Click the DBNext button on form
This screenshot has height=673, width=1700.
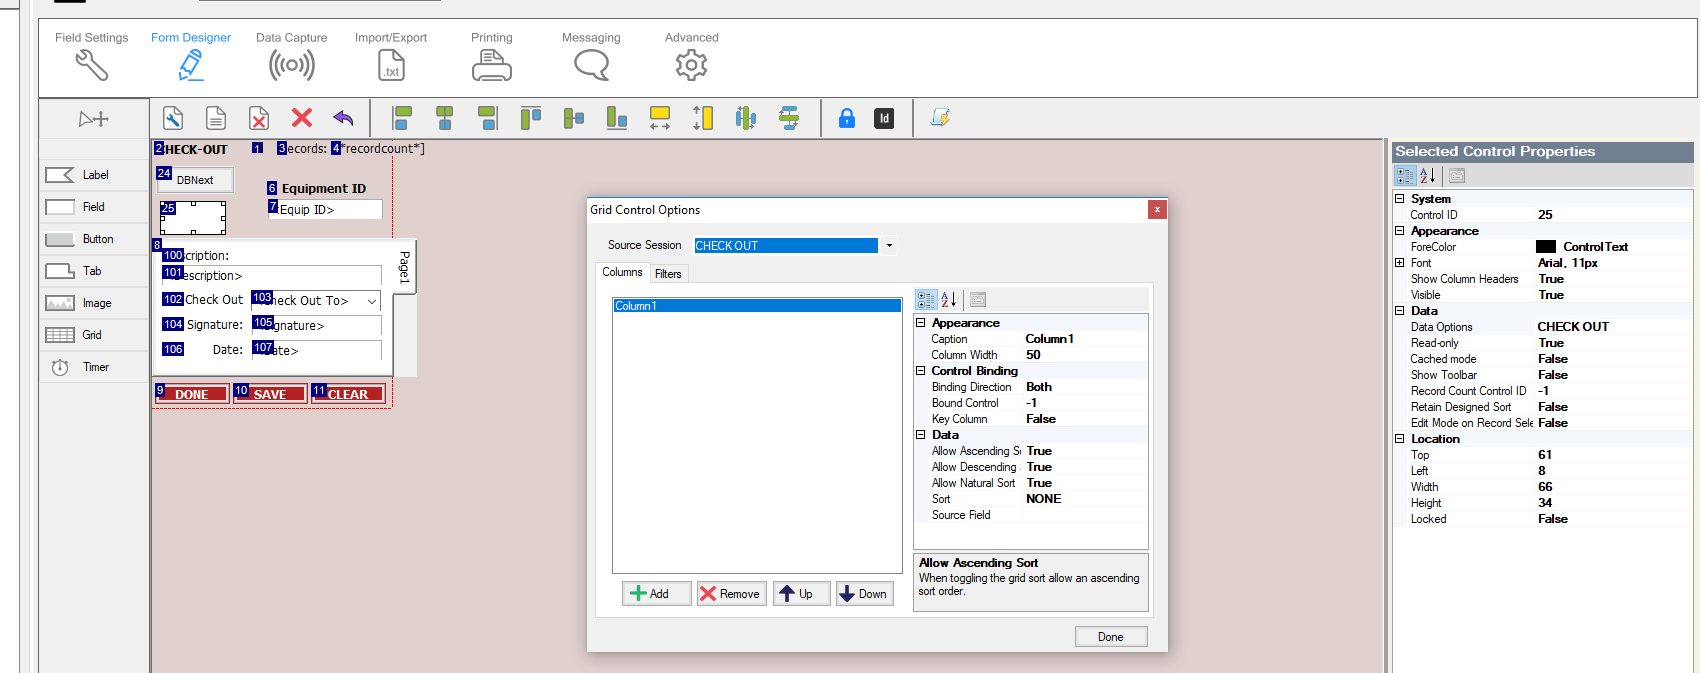[x=195, y=180]
